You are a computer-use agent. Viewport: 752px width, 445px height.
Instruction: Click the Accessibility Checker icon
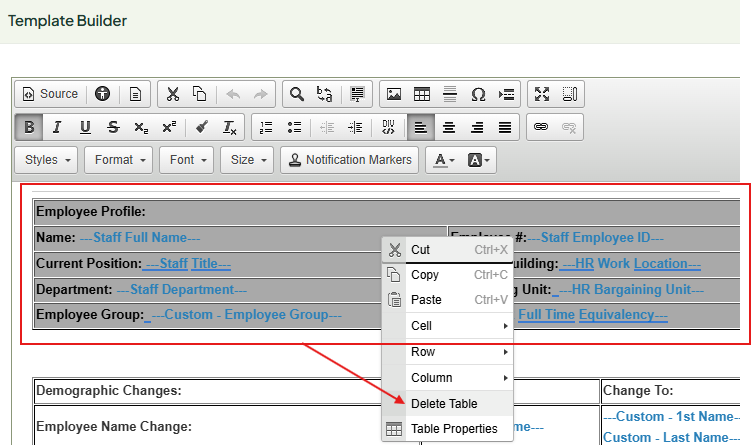click(102, 94)
